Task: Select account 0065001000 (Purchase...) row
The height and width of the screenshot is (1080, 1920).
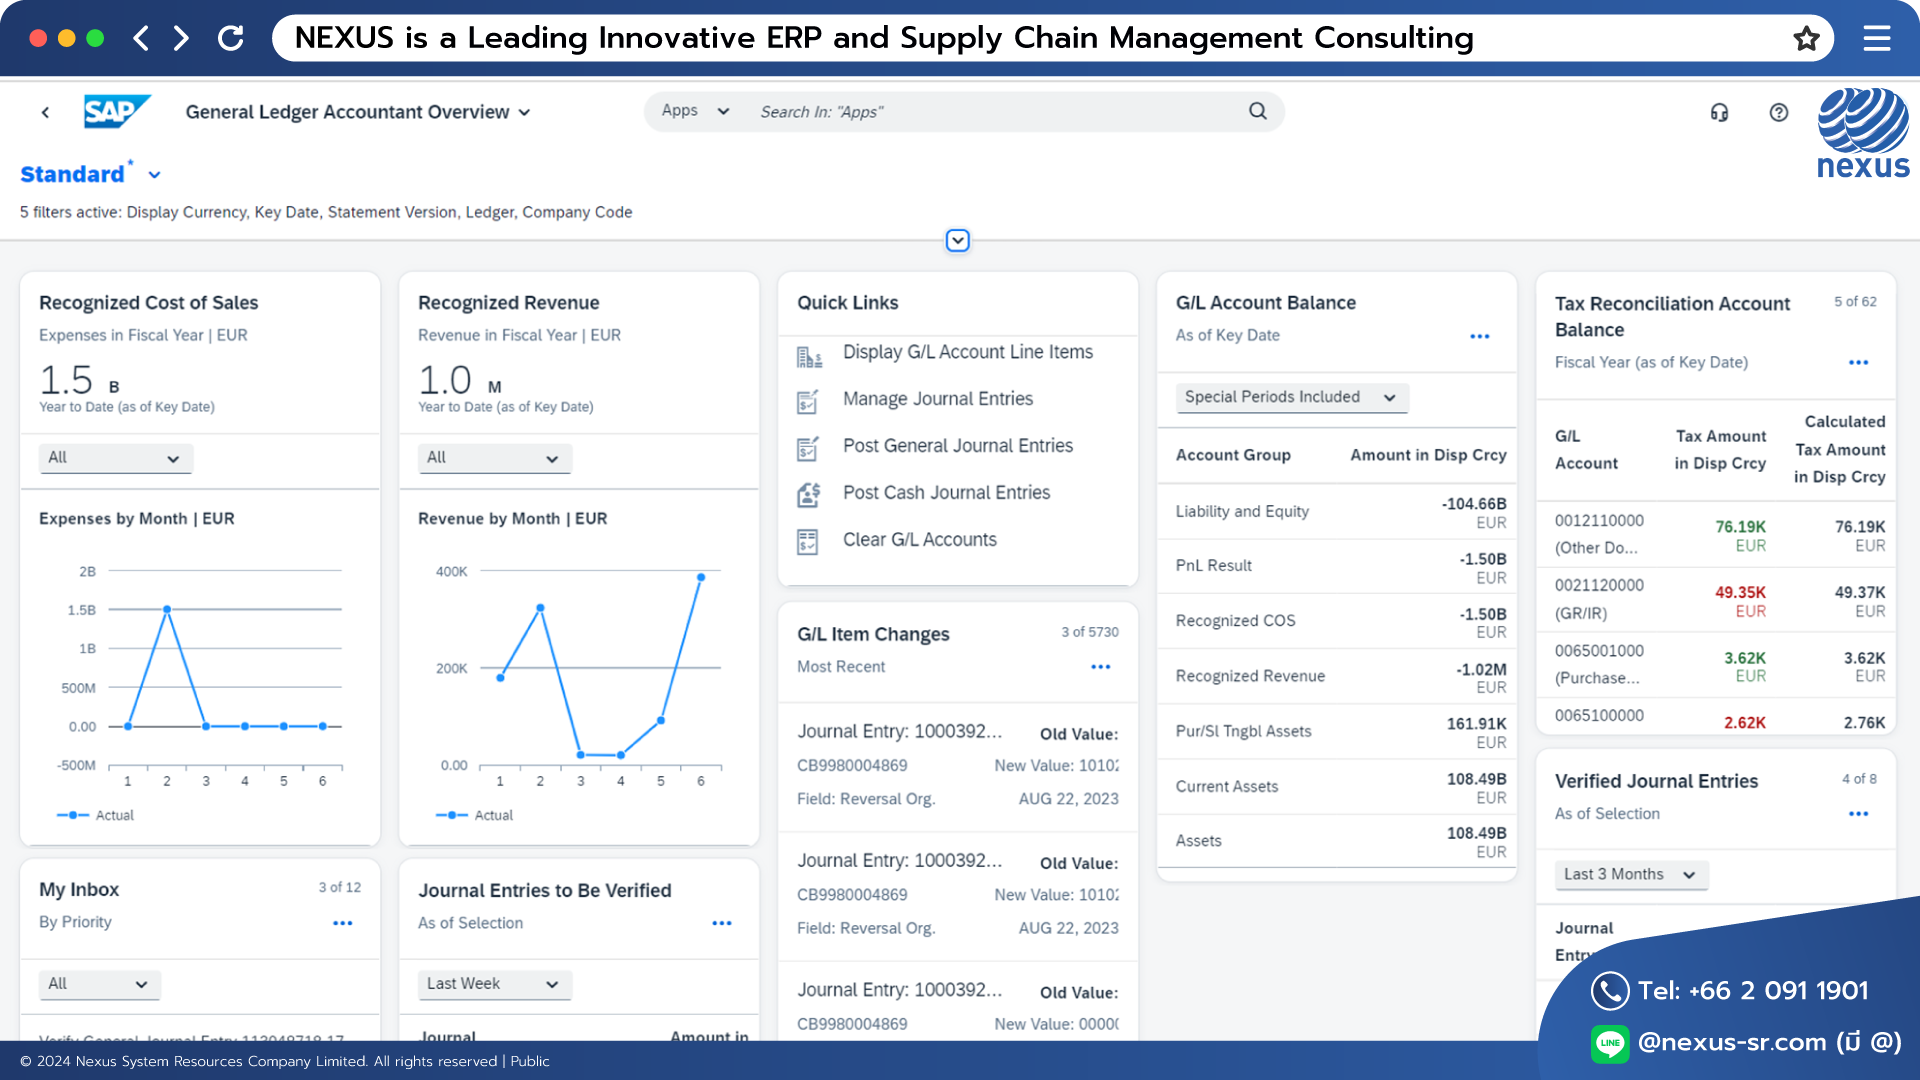Action: click(x=1716, y=665)
